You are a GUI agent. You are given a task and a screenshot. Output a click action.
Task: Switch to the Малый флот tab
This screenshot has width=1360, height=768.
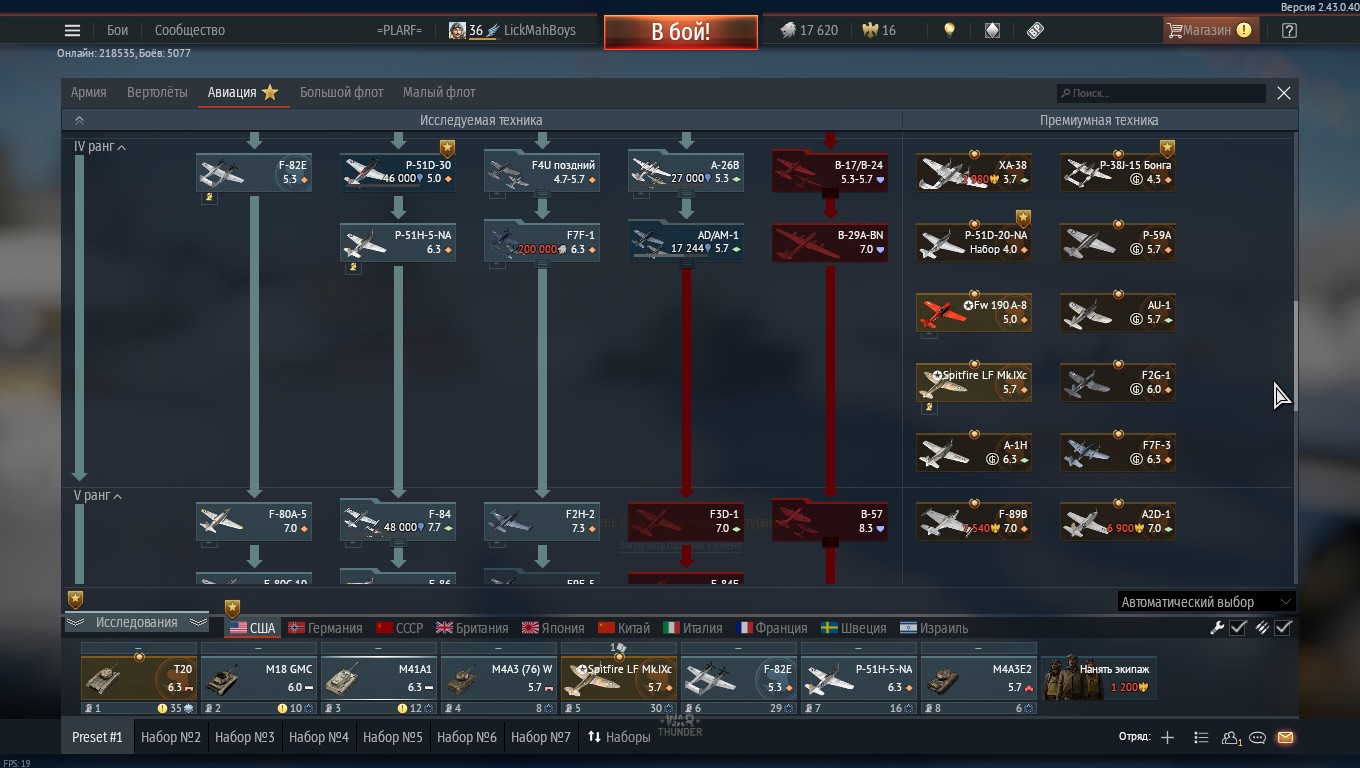pyautogui.click(x=439, y=92)
